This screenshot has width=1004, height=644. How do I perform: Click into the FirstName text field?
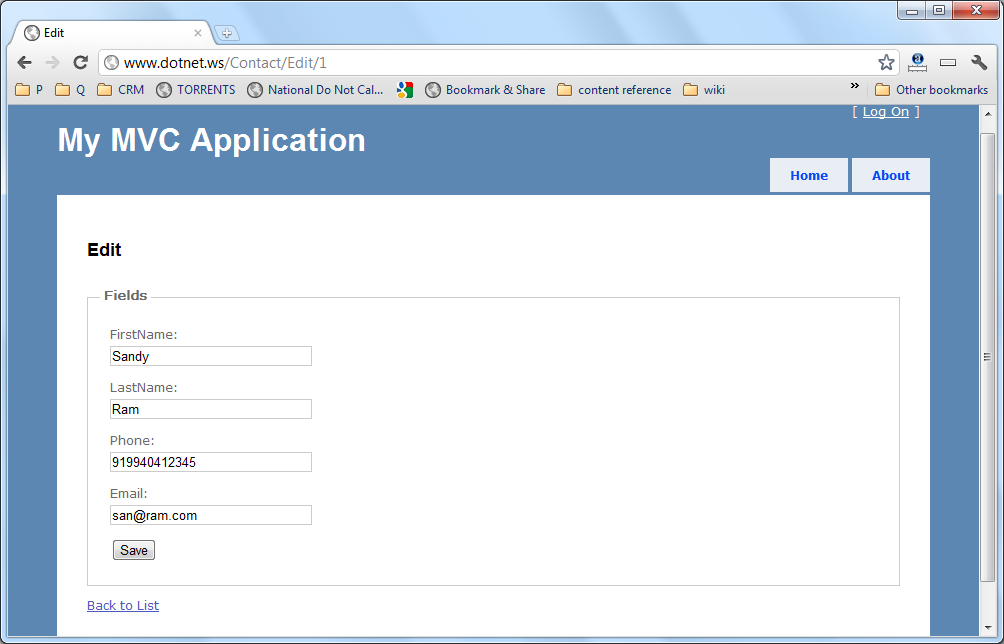point(210,356)
